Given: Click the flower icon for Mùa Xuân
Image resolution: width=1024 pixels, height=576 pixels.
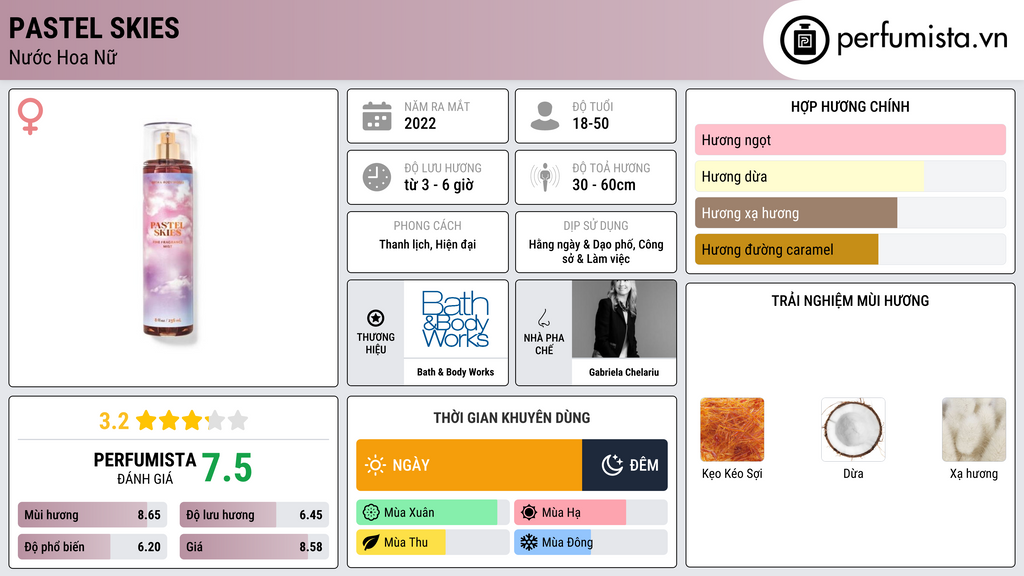Looking at the screenshot, I should (371, 513).
